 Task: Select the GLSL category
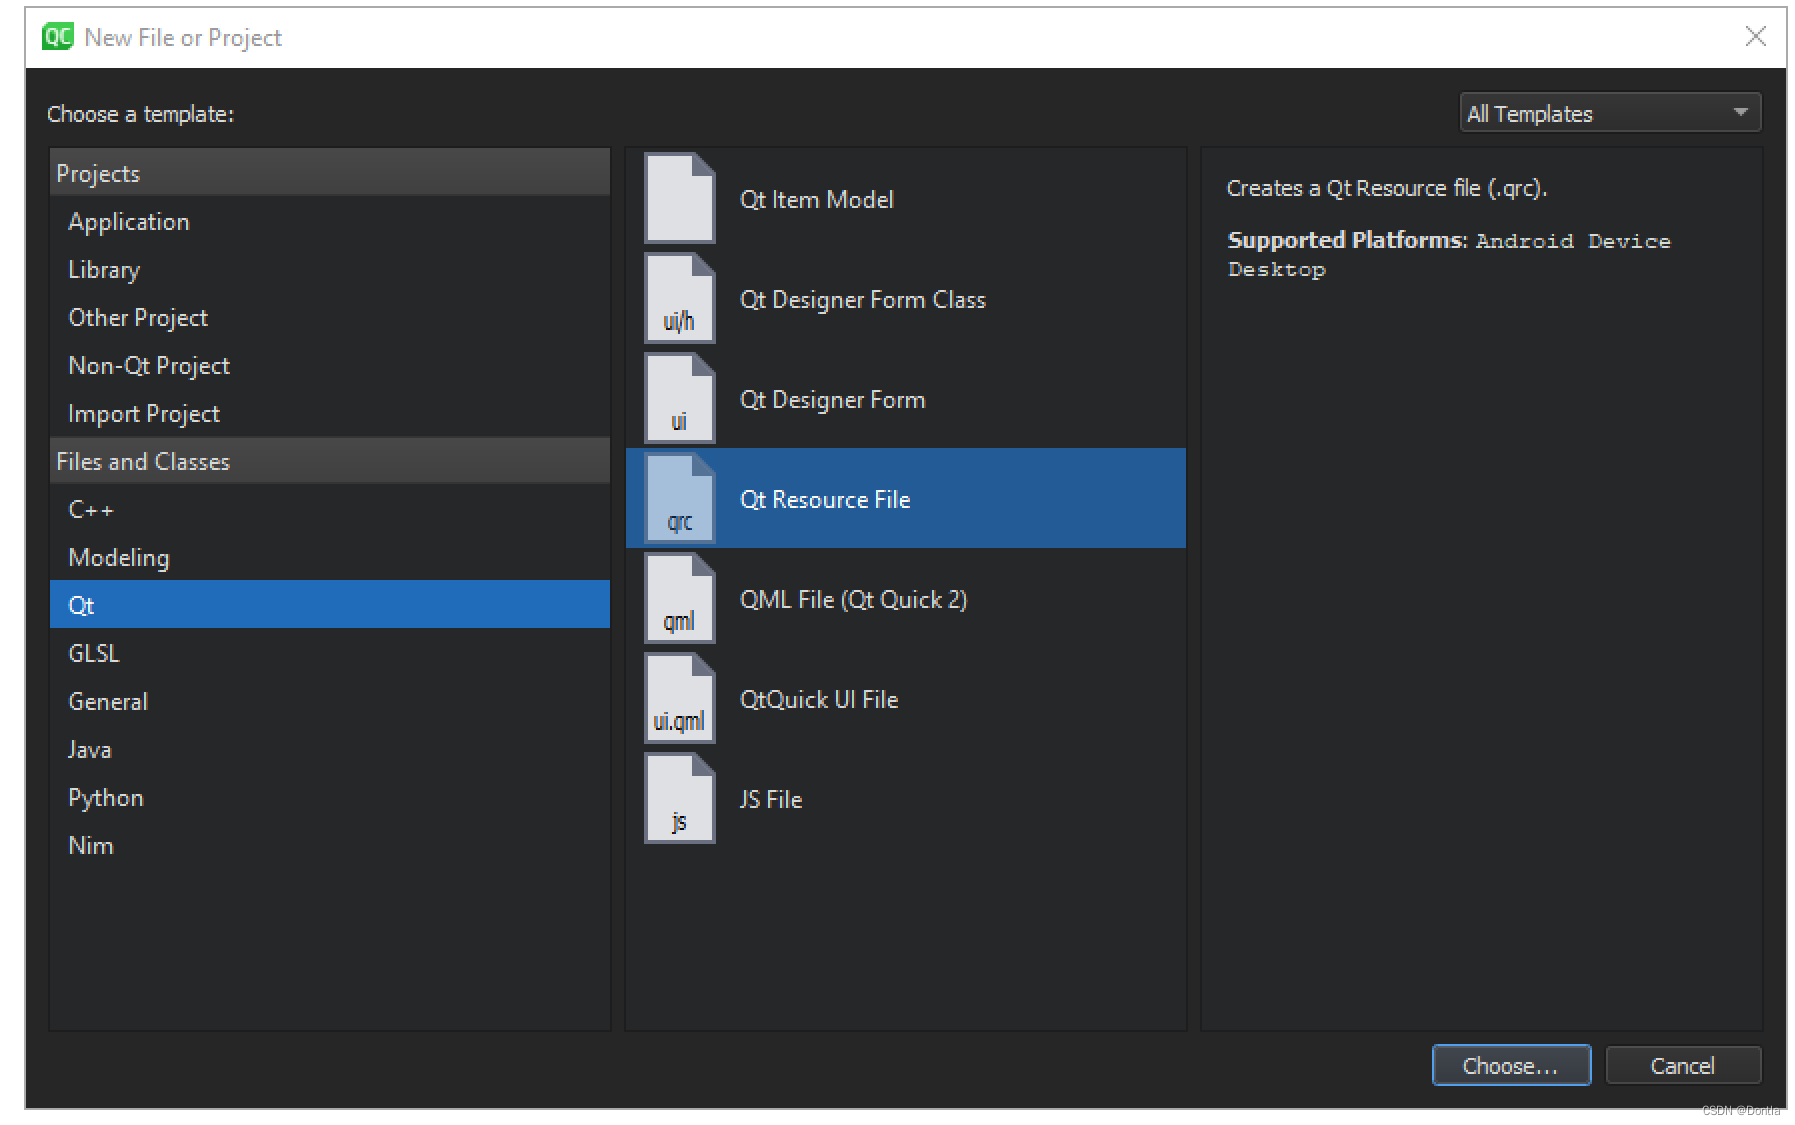(329, 654)
